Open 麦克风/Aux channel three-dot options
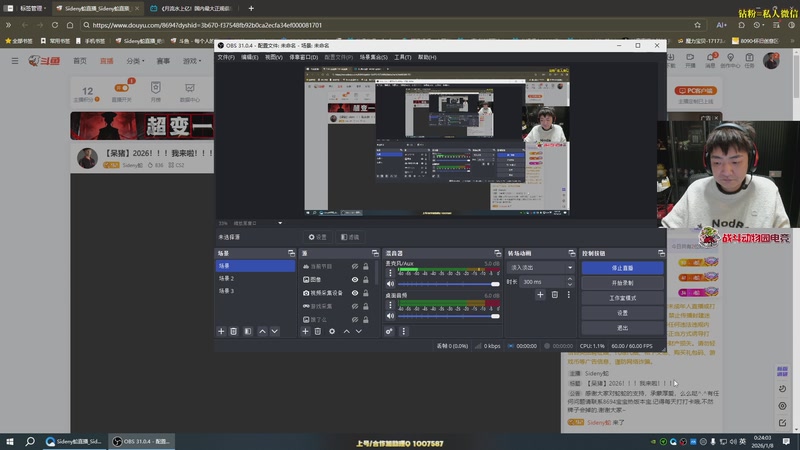800x450 pixels. click(390, 273)
